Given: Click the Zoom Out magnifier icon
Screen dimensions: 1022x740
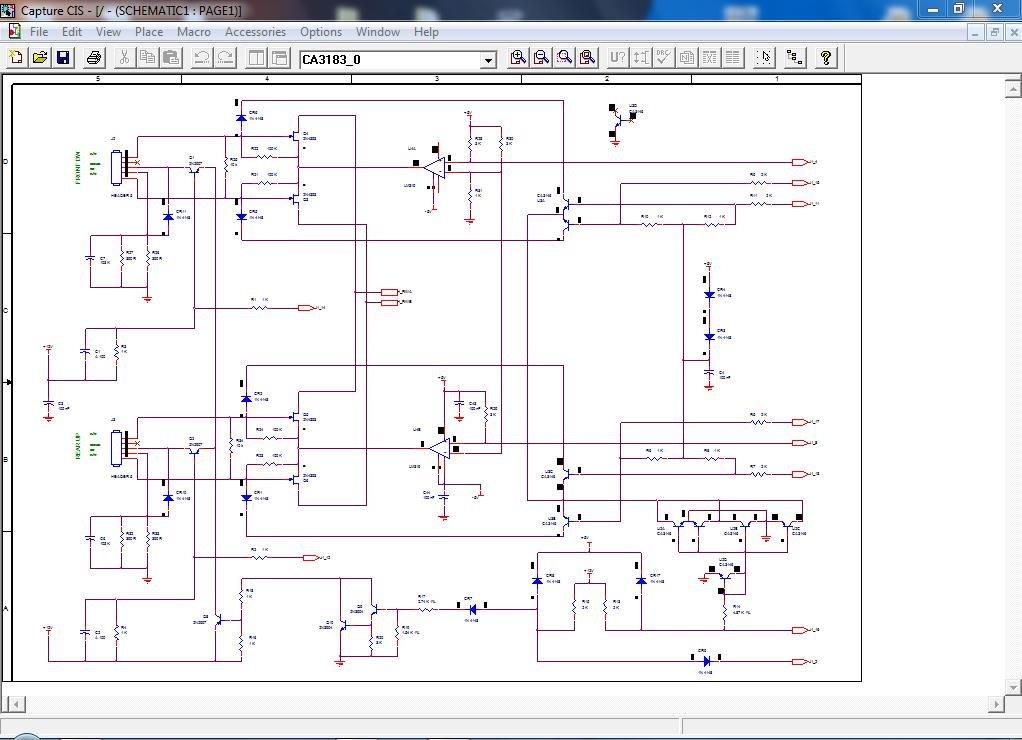Looking at the screenshot, I should (x=541, y=58).
